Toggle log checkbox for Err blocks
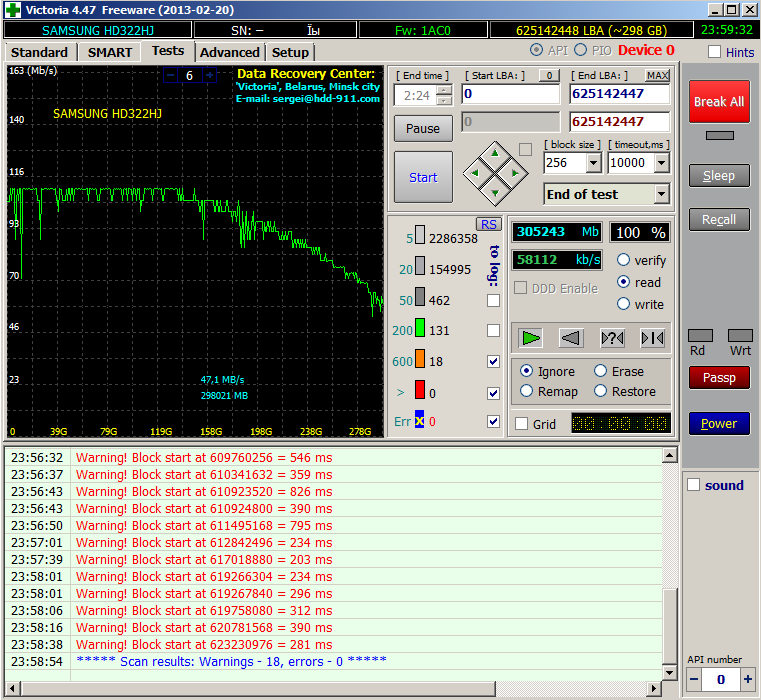The image size is (761, 700). (x=494, y=421)
